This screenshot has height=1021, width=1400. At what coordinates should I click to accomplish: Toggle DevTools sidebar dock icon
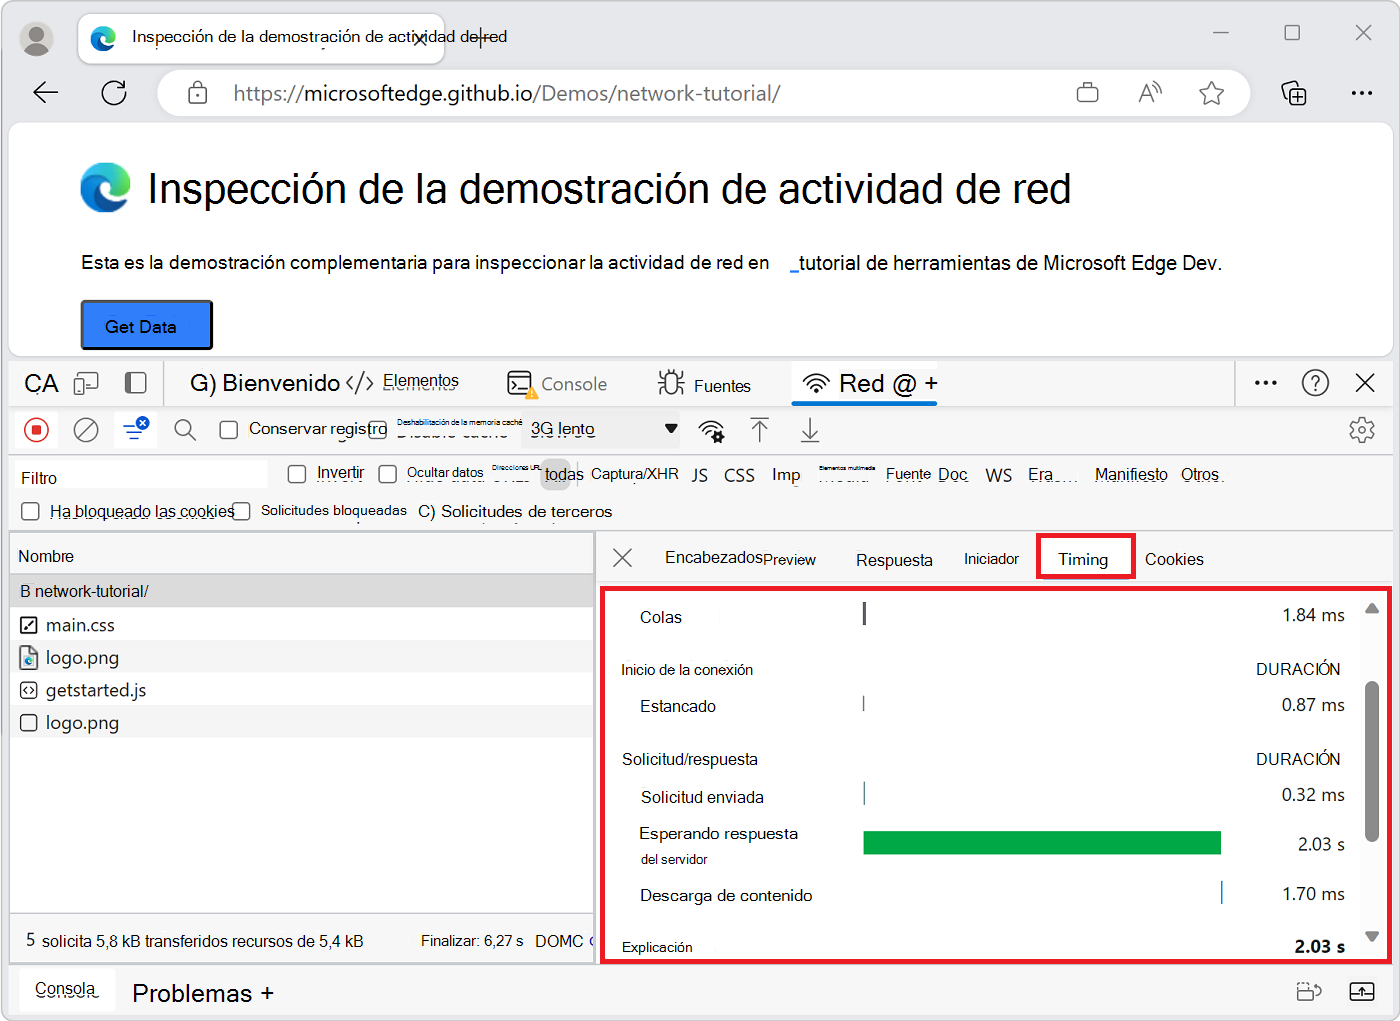coord(135,383)
